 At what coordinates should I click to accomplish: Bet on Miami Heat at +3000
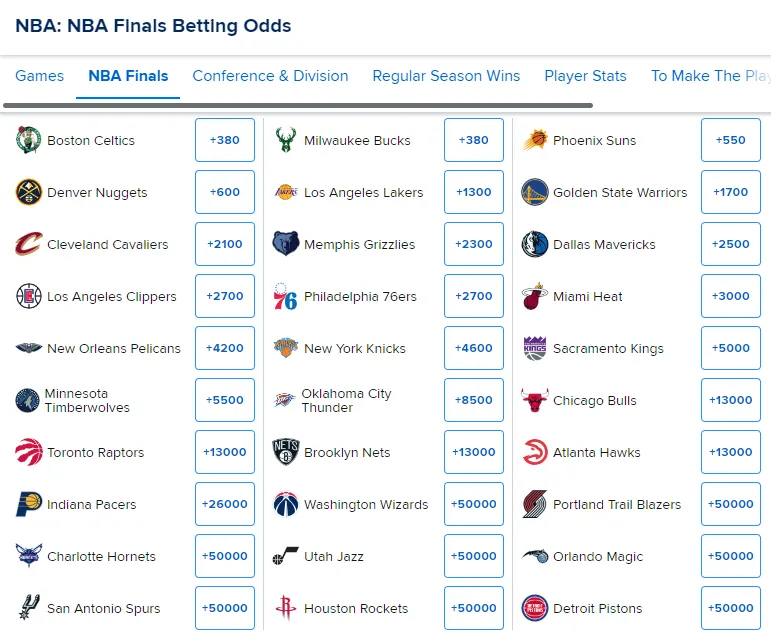[730, 296]
